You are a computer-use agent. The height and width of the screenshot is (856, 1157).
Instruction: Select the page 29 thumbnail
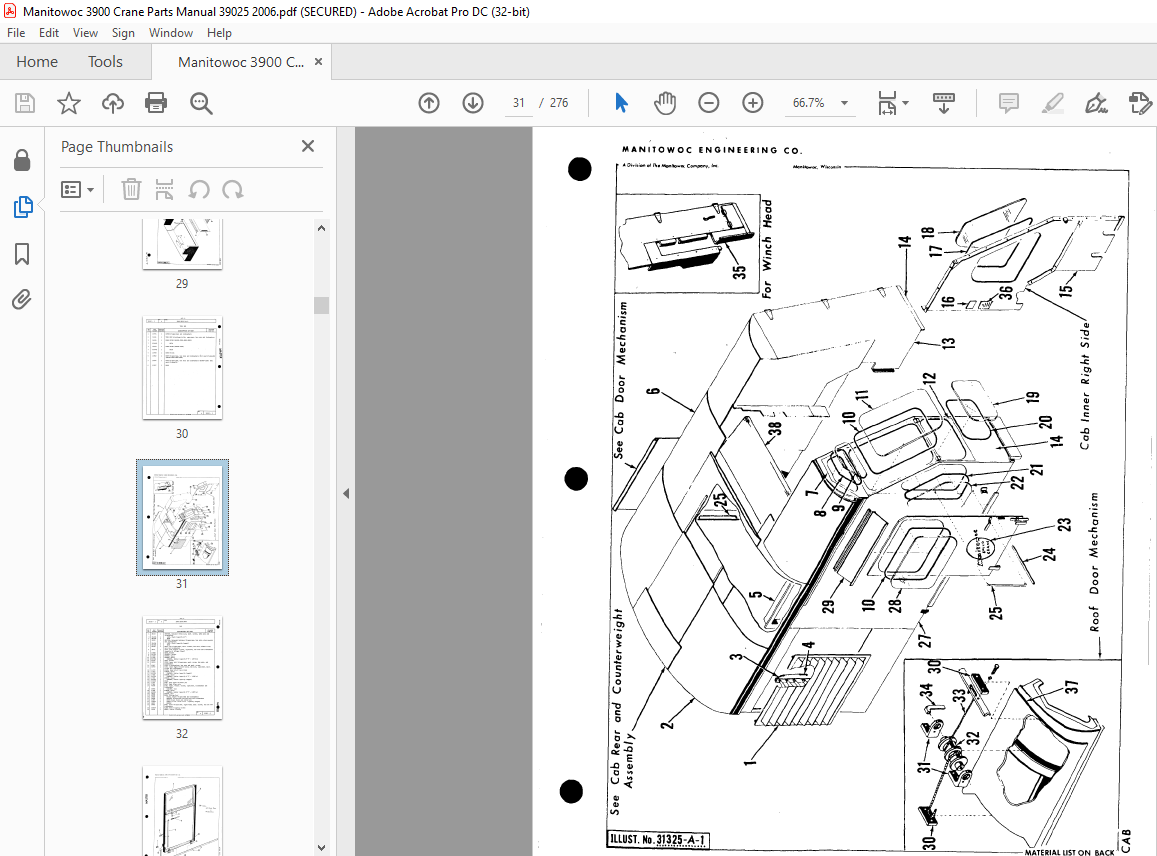[x=182, y=244]
